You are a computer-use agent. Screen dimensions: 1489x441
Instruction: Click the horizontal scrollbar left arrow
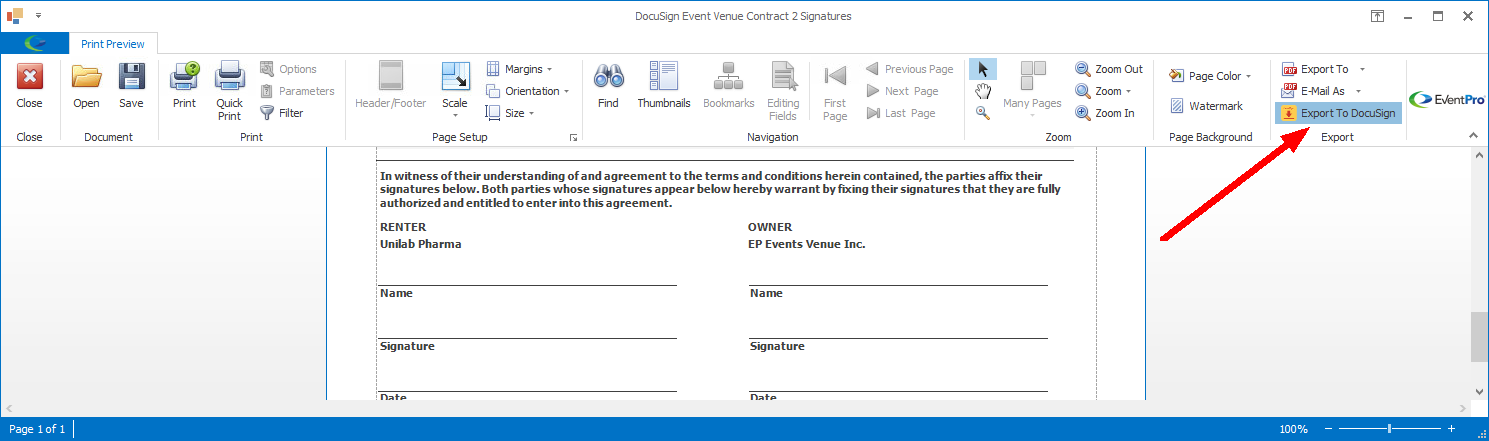8,408
